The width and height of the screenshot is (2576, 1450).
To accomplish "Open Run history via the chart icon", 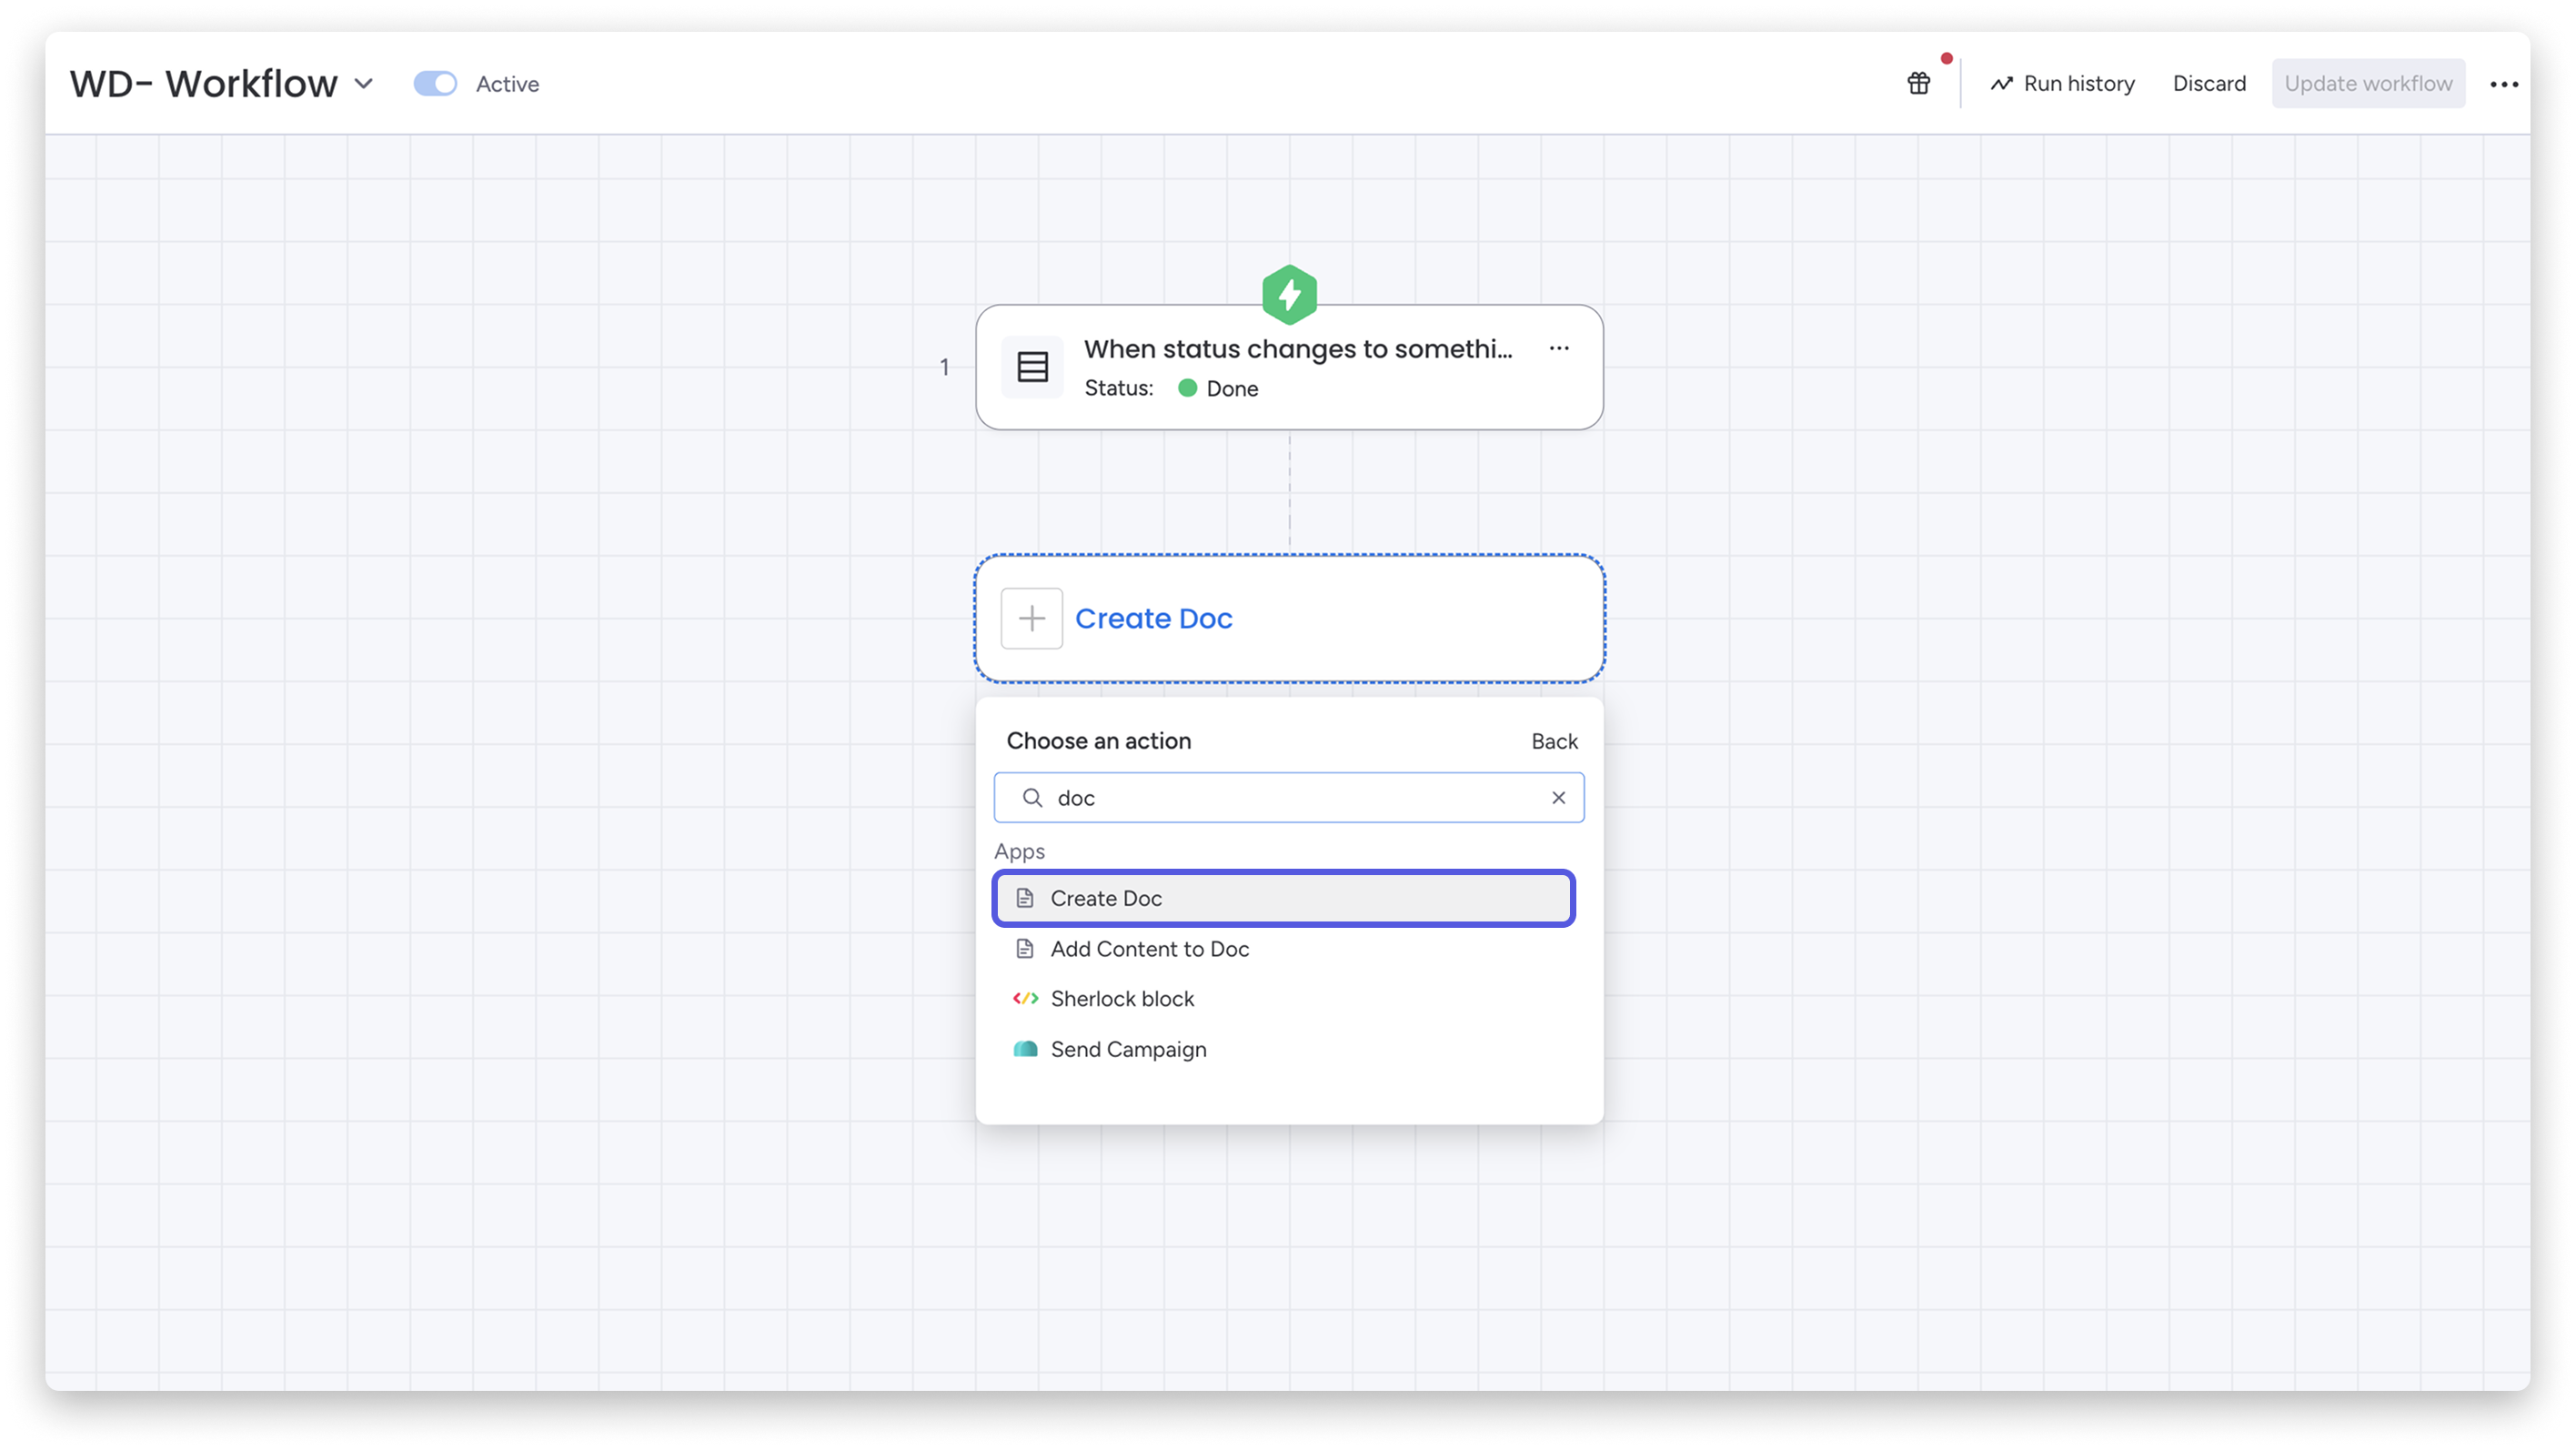I will click(x=2001, y=83).
